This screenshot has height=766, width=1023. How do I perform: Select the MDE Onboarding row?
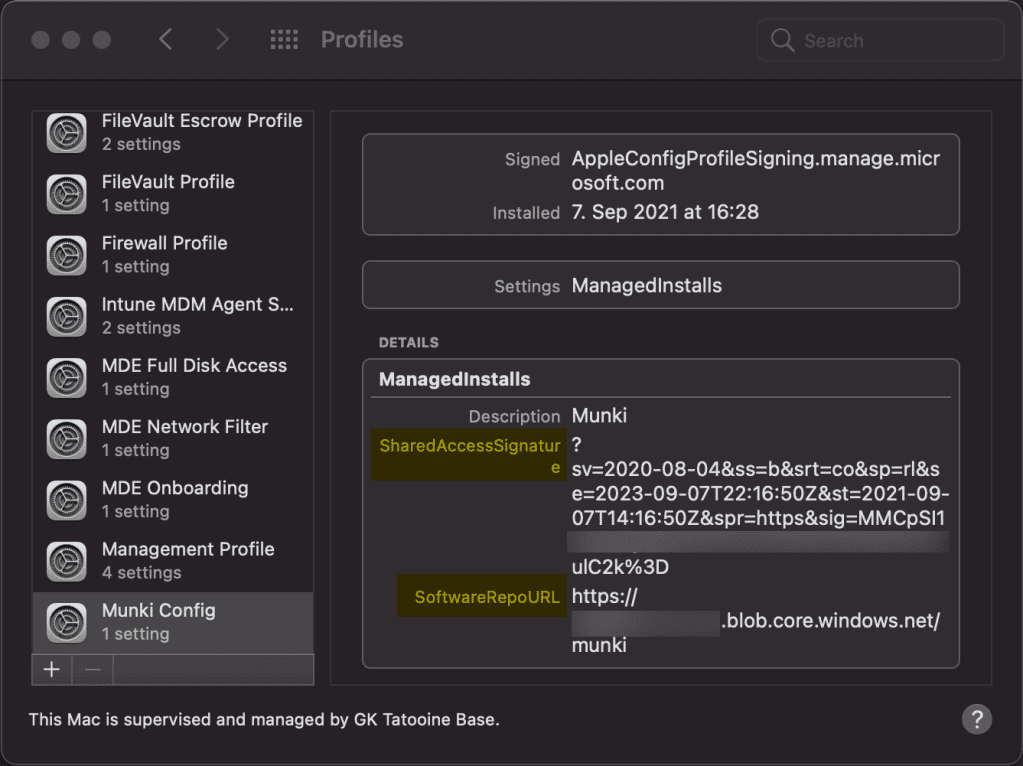[173, 500]
